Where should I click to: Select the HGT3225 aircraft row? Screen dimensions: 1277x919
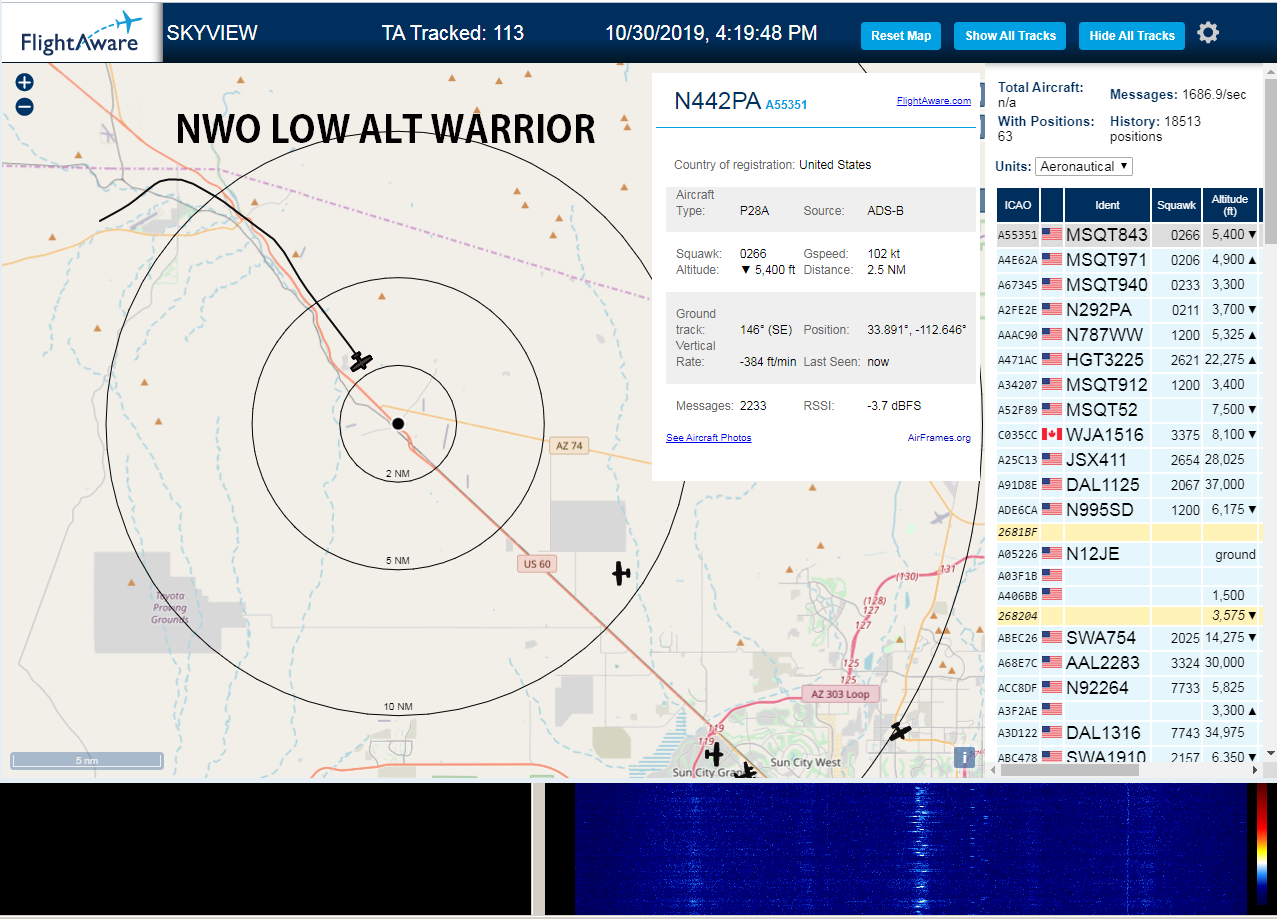[x=1128, y=360]
